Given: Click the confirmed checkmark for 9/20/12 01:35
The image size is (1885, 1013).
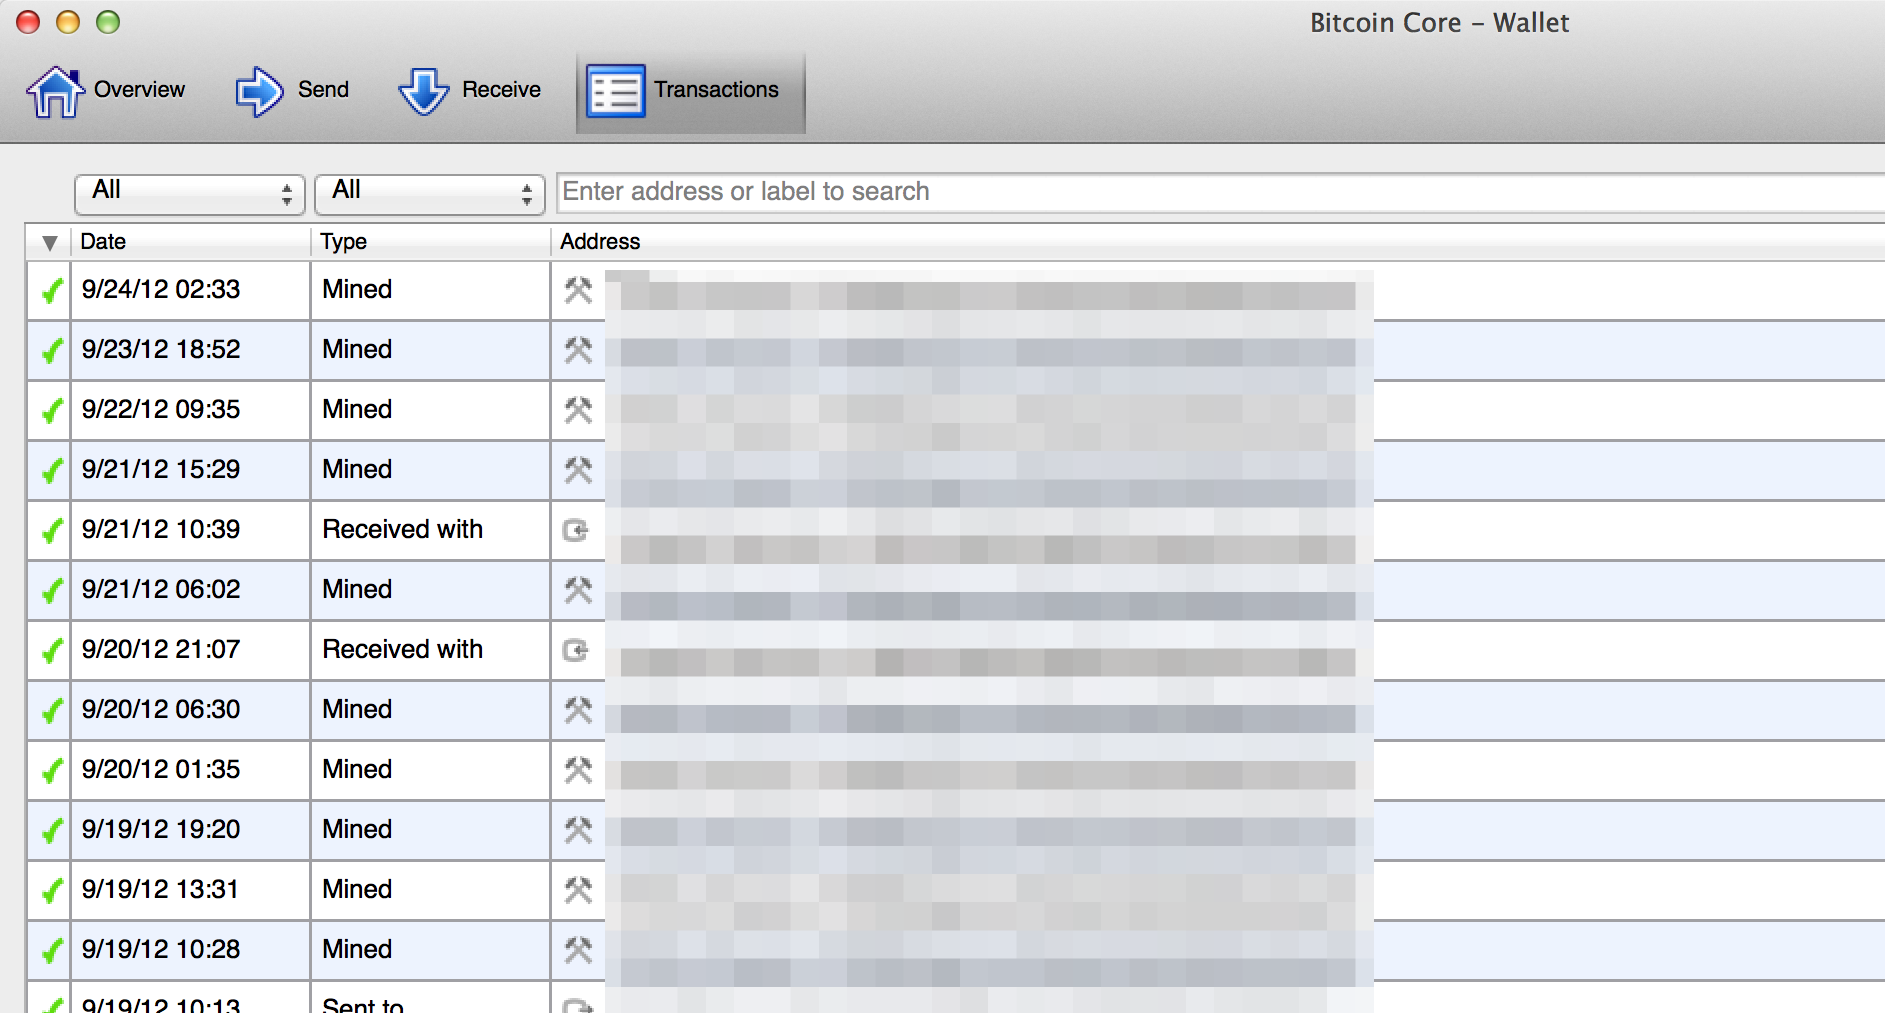Looking at the screenshot, I should coord(51,770).
